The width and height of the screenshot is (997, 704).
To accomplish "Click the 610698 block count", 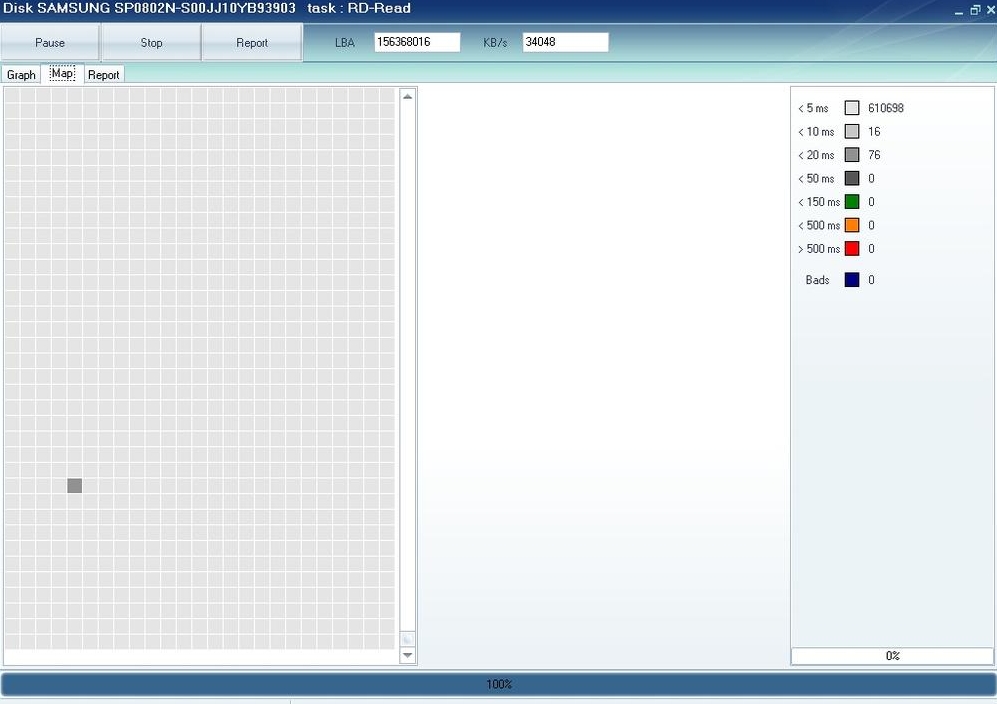I will point(886,108).
